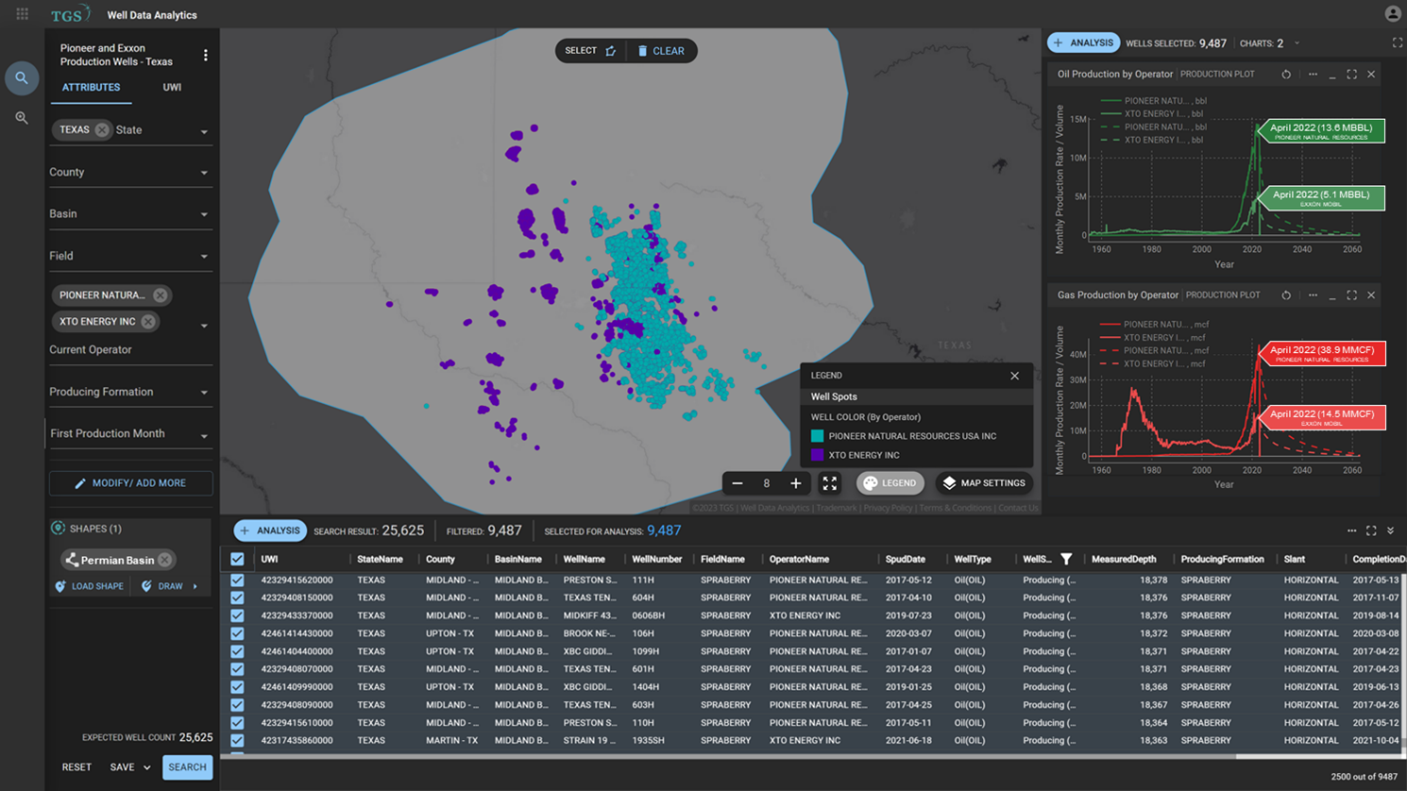Collapse the results table with double chevron

tap(1390, 531)
